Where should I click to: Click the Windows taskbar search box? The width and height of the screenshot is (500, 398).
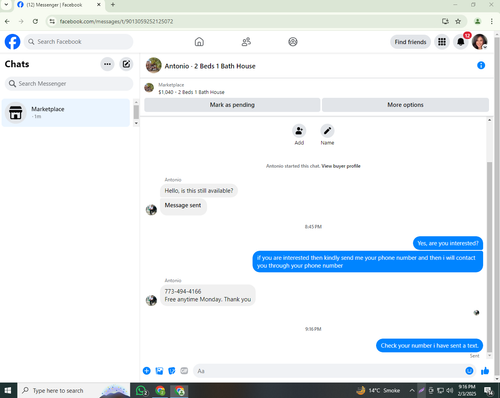point(73,390)
